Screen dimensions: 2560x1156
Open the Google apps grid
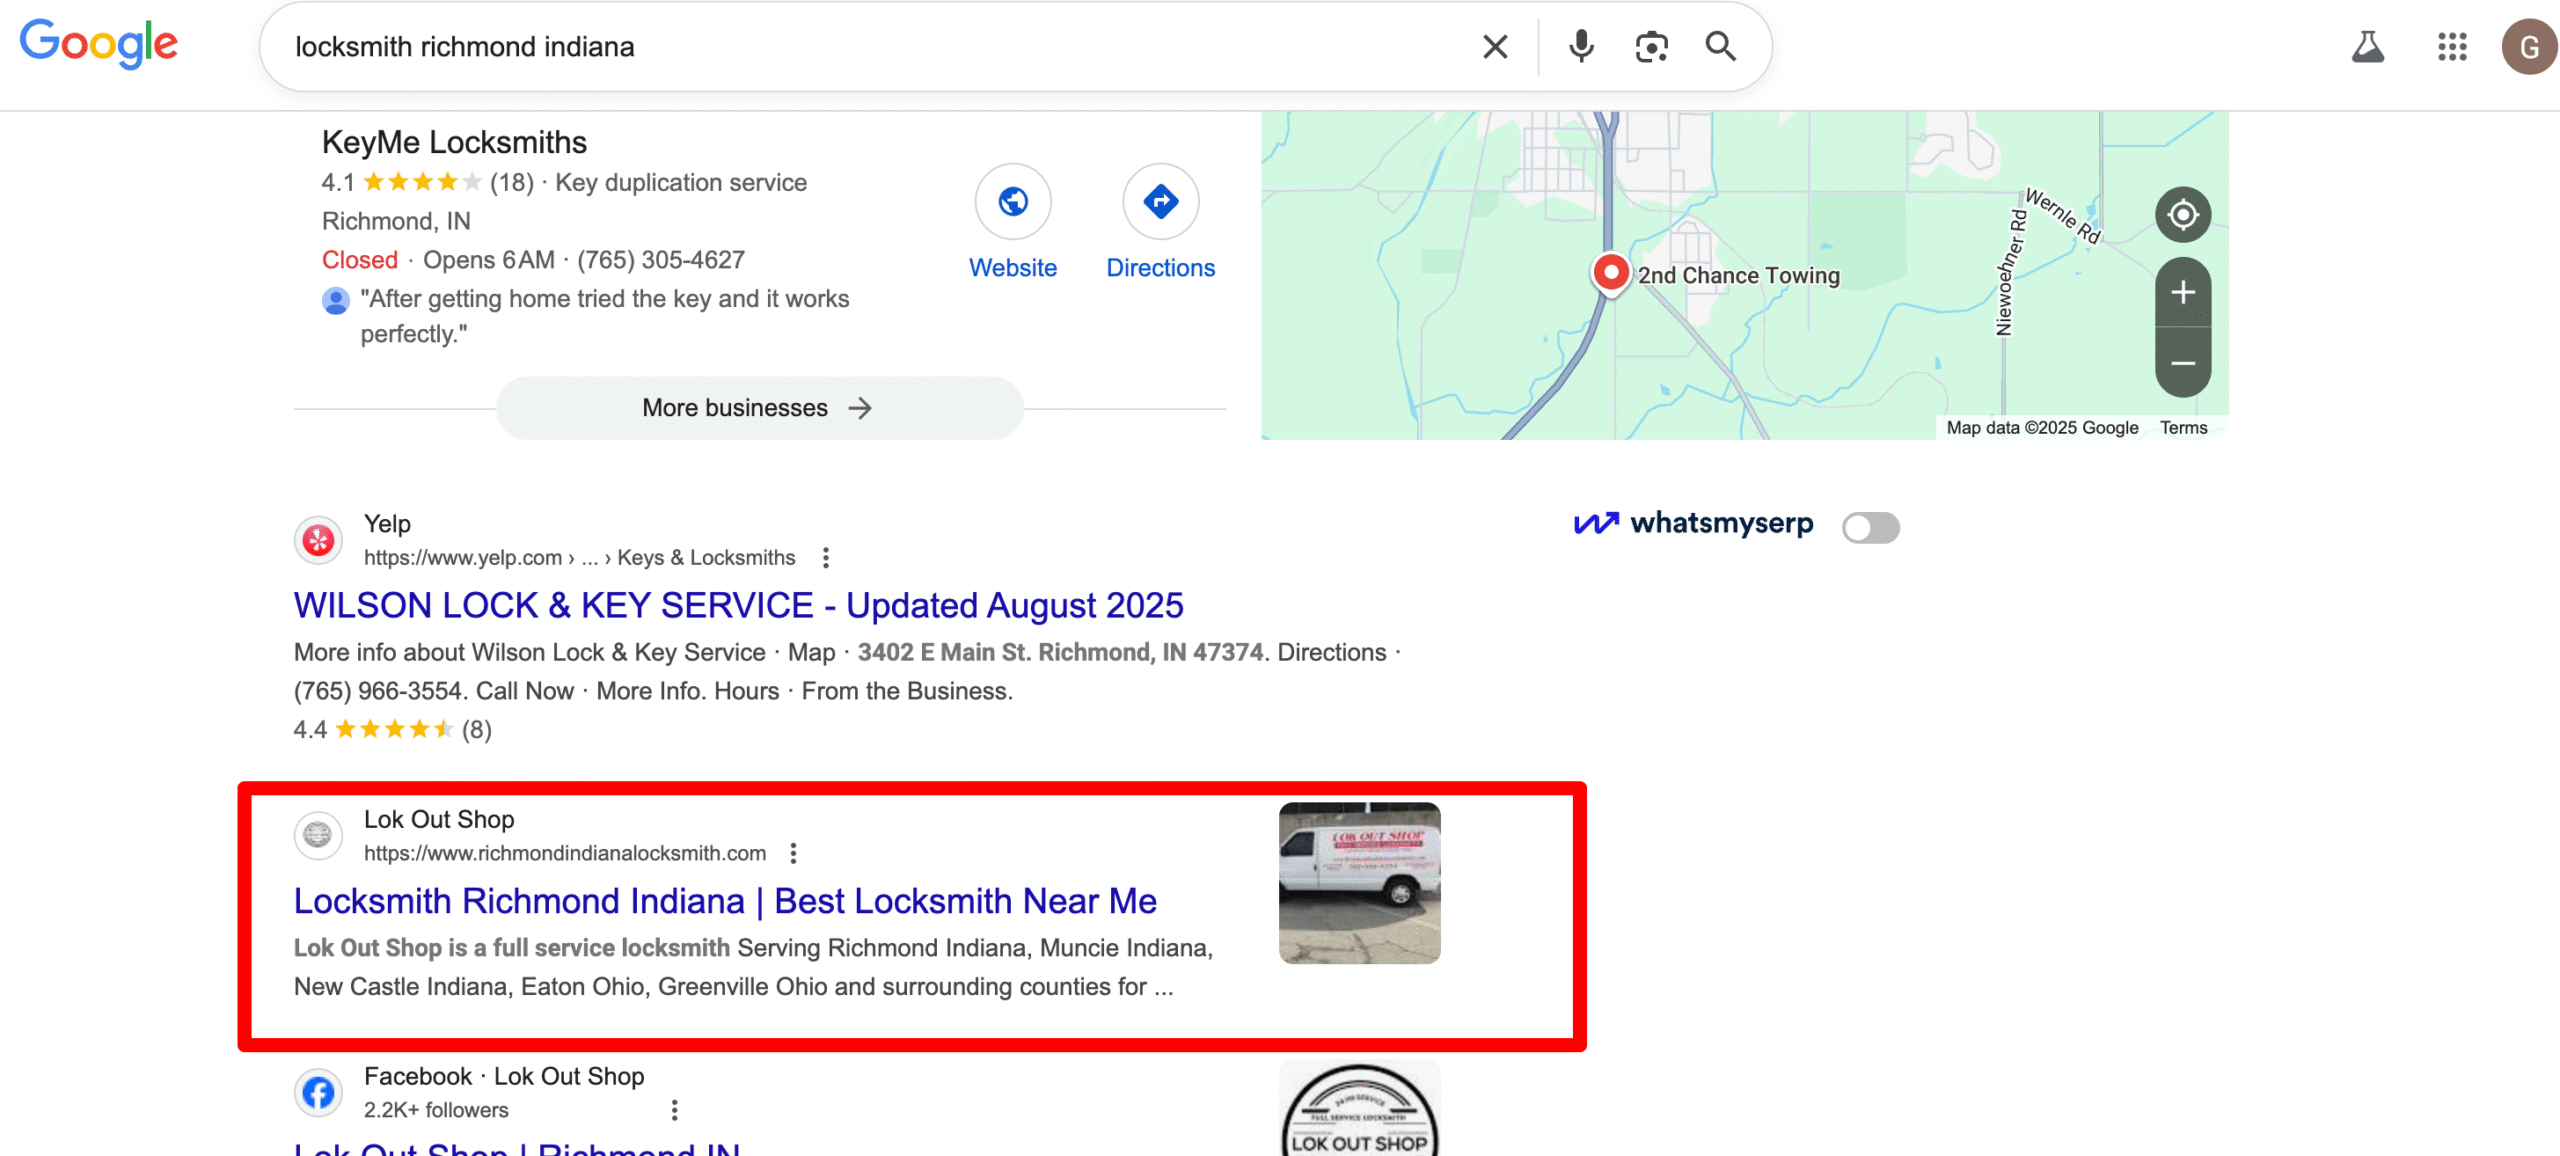2452,47
